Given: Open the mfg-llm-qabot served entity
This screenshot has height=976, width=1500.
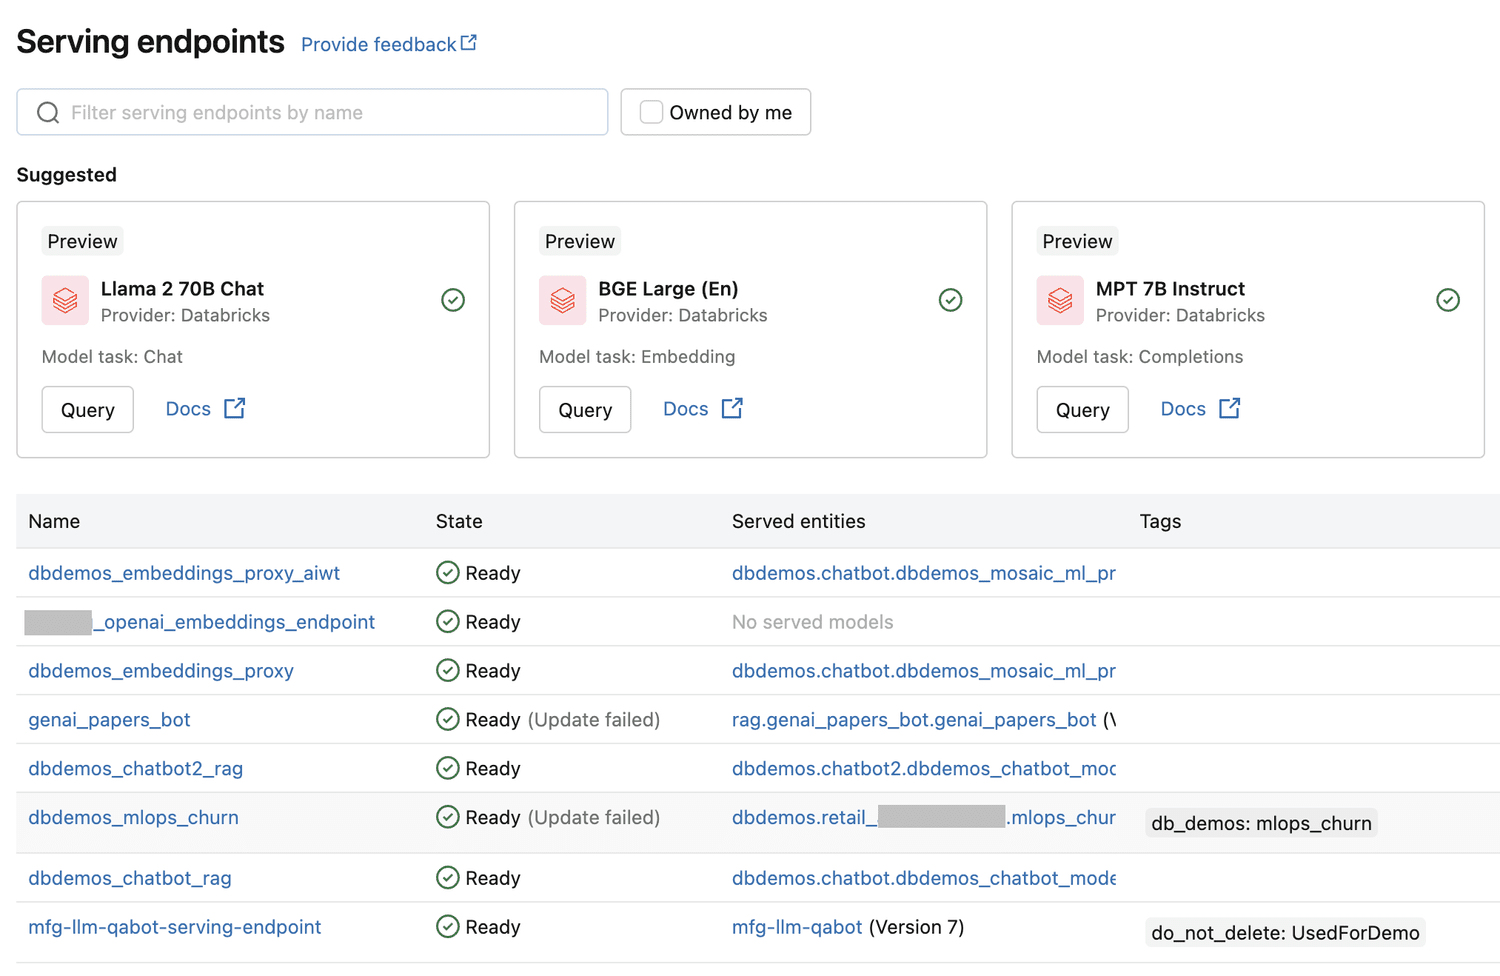Looking at the screenshot, I should pyautogui.click(x=797, y=927).
